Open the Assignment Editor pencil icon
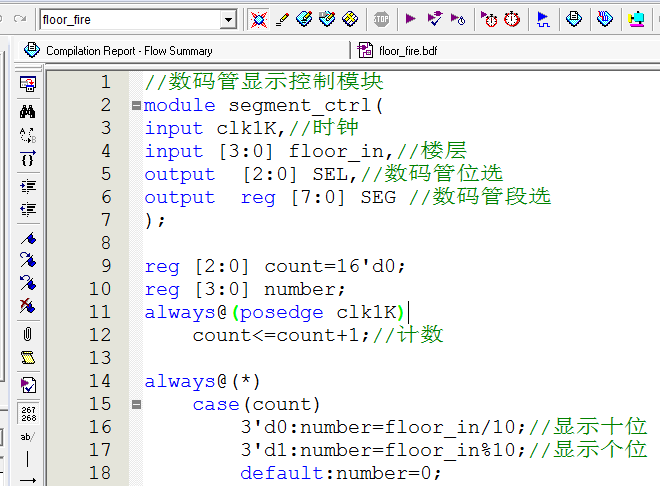The height and width of the screenshot is (486, 660). tap(282, 19)
